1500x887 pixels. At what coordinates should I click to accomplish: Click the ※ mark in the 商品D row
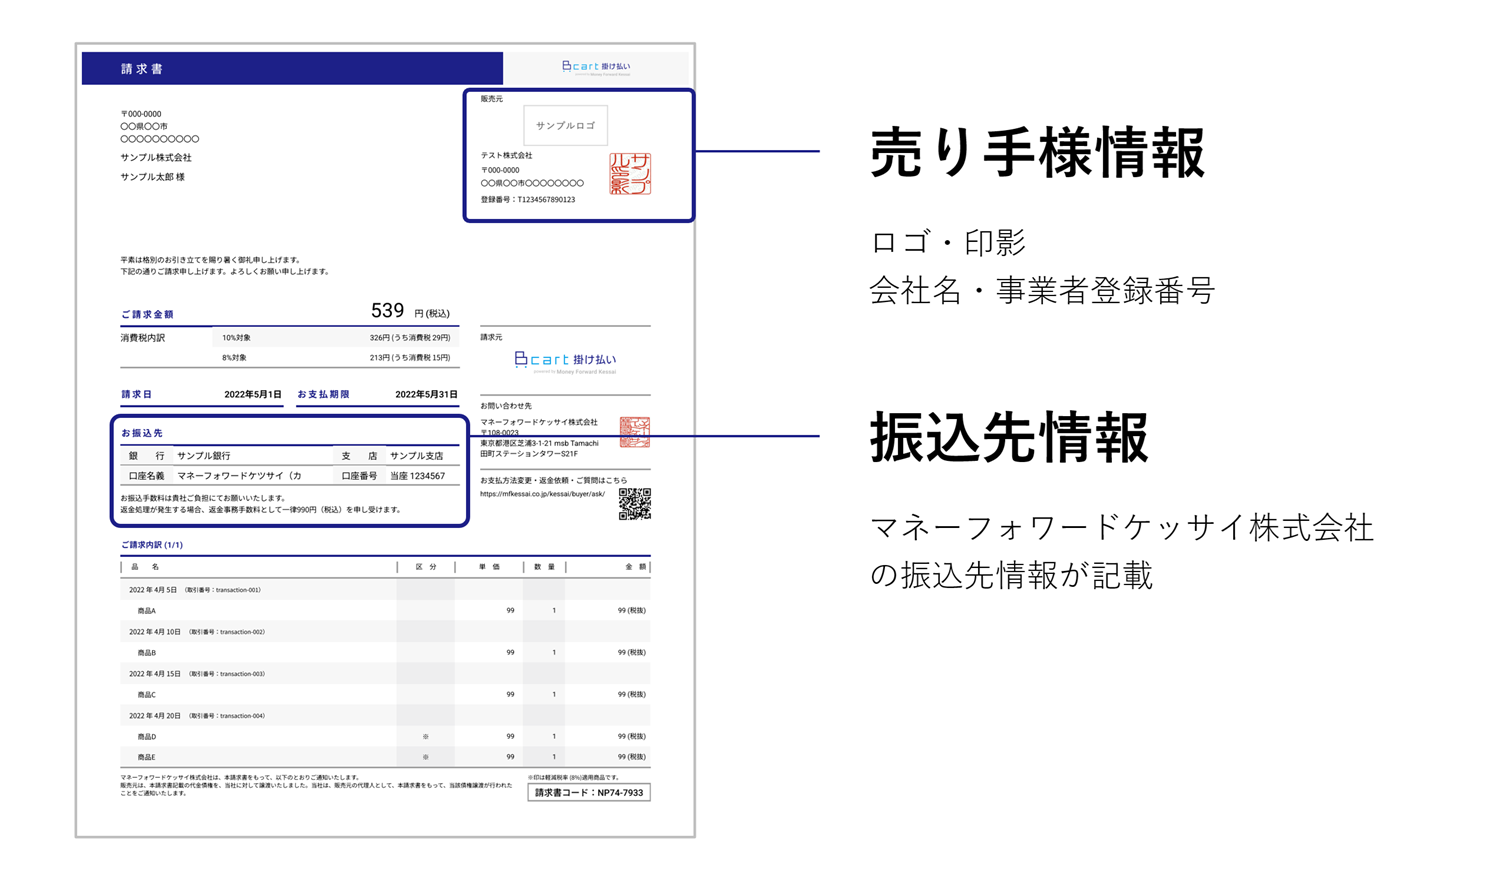[425, 737]
